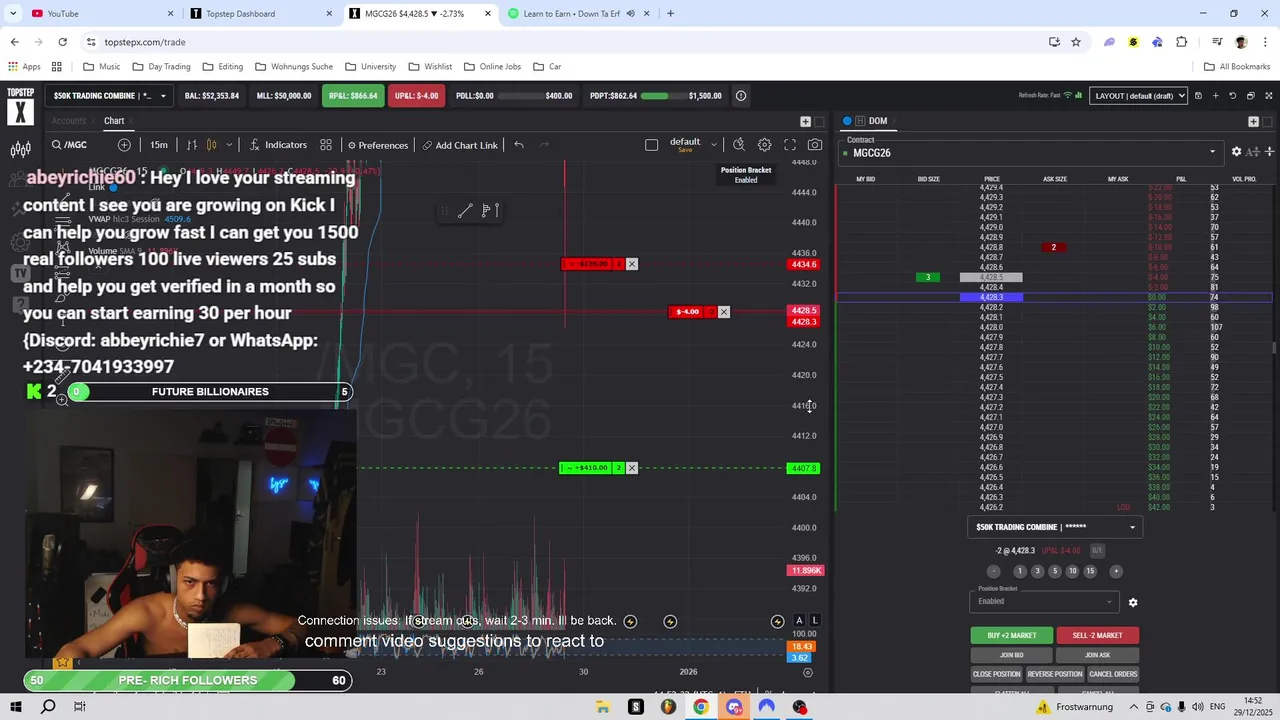Screen dimensions: 1280x720
Task: Close the -$4.00 position marker on chart
Action: [724, 312]
